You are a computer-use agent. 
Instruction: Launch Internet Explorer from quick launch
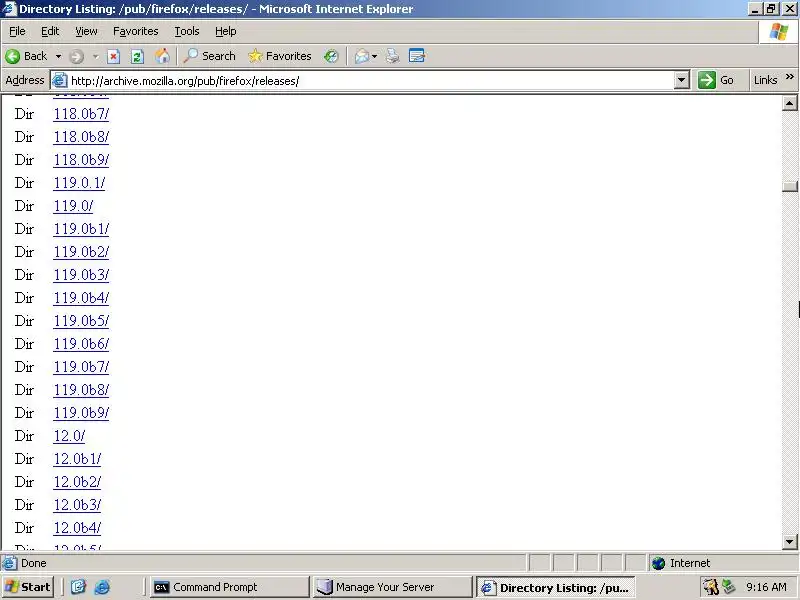(102, 587)
